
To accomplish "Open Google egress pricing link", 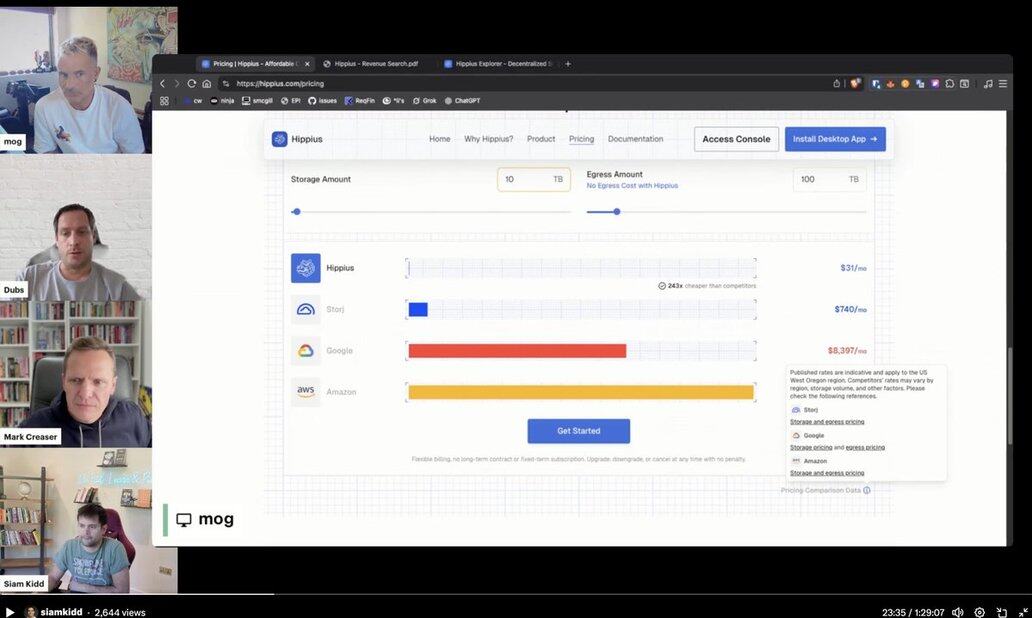I will [x=865, y=448].
